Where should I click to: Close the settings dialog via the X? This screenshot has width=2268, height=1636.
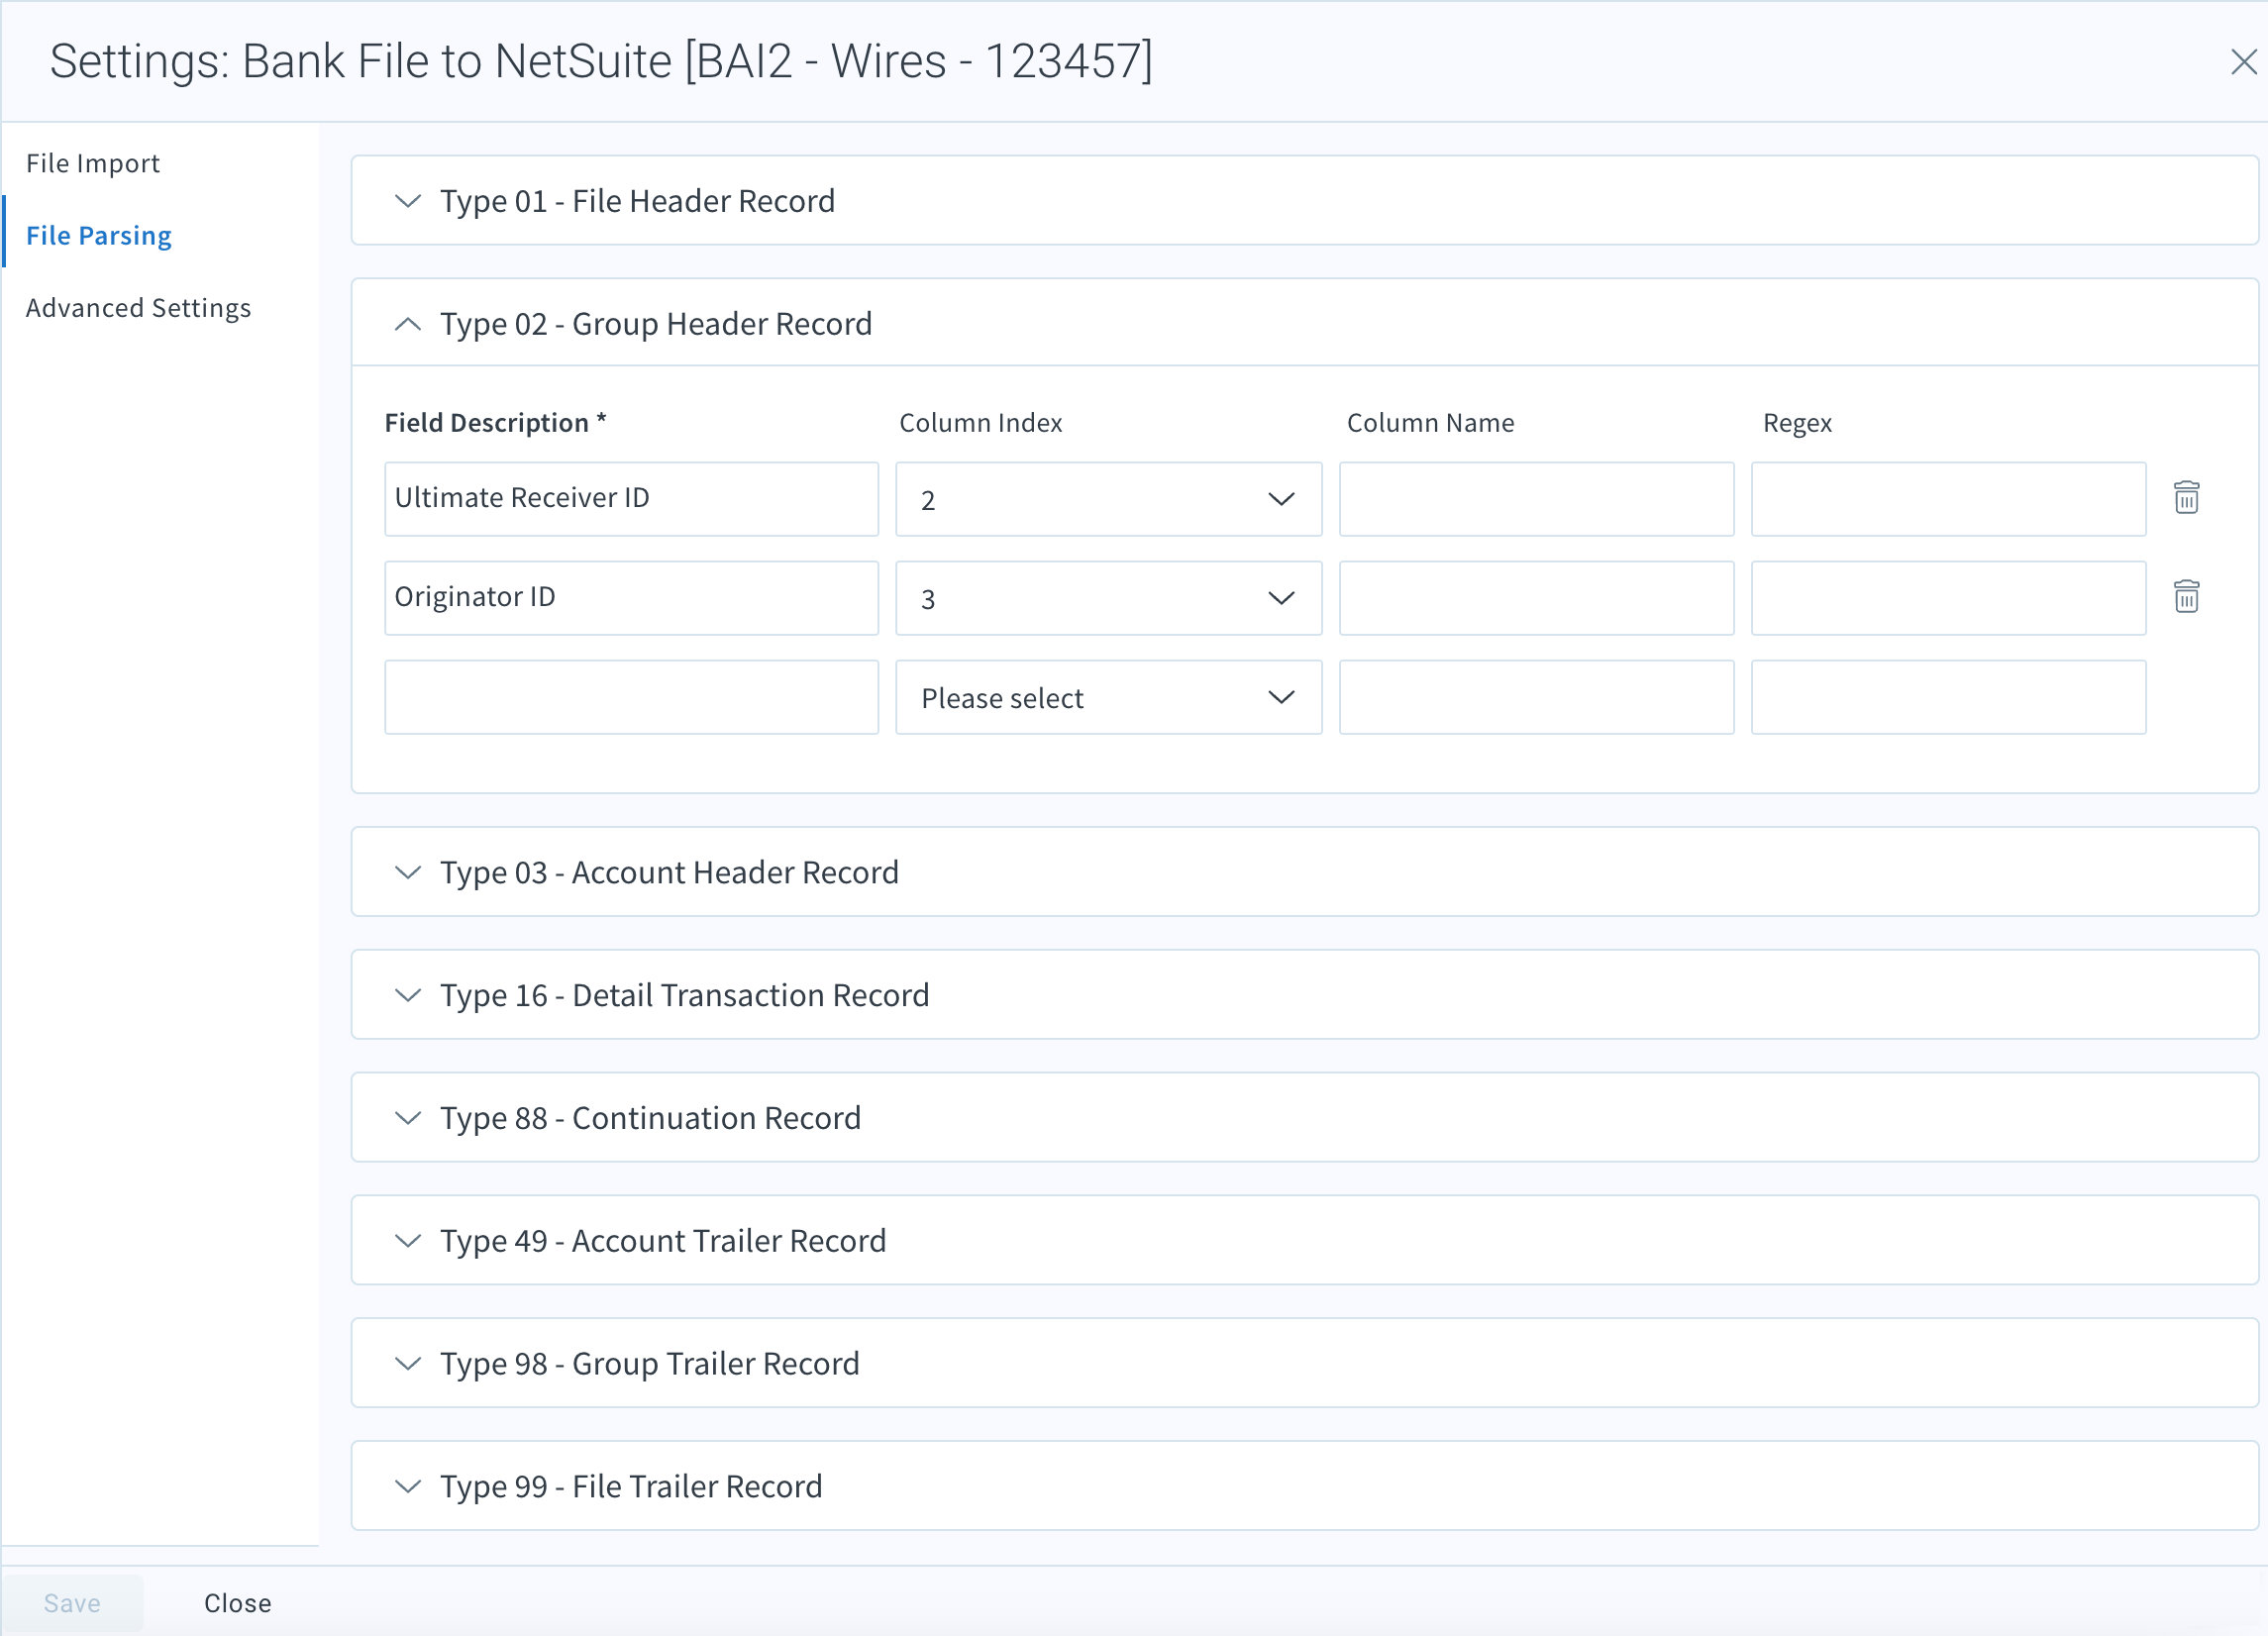(x=2242, y=63)
